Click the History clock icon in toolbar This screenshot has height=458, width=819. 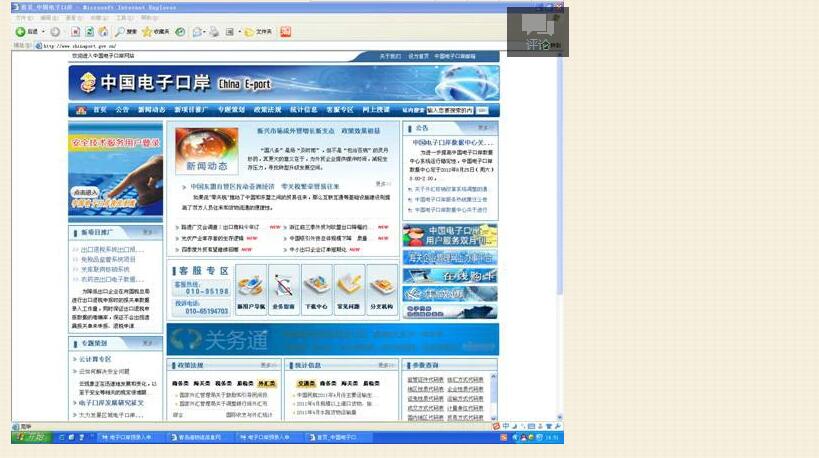tap(180, 32)
